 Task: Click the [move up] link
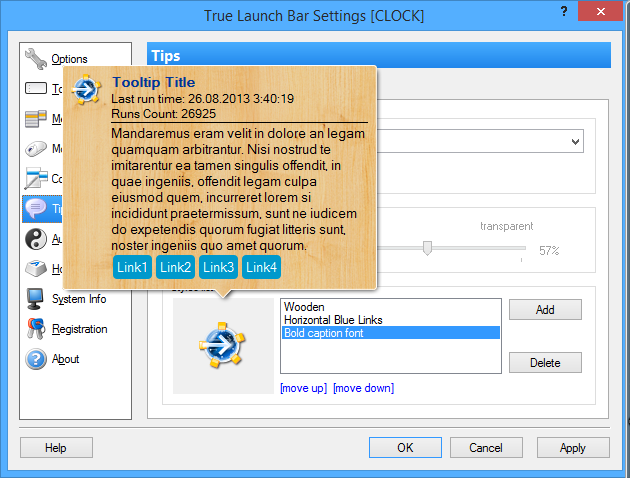pyautogui.click(x=304, y=388)
